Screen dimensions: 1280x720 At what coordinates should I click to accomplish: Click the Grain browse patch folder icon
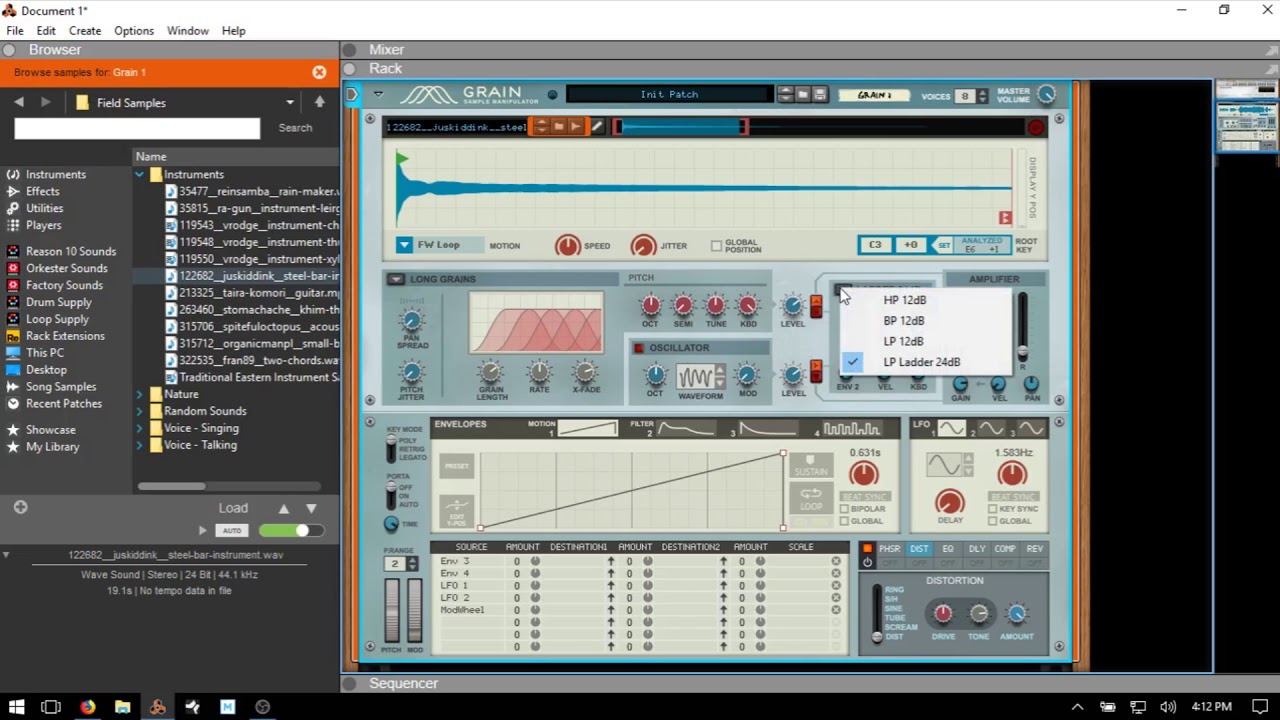tap(803, 95)
